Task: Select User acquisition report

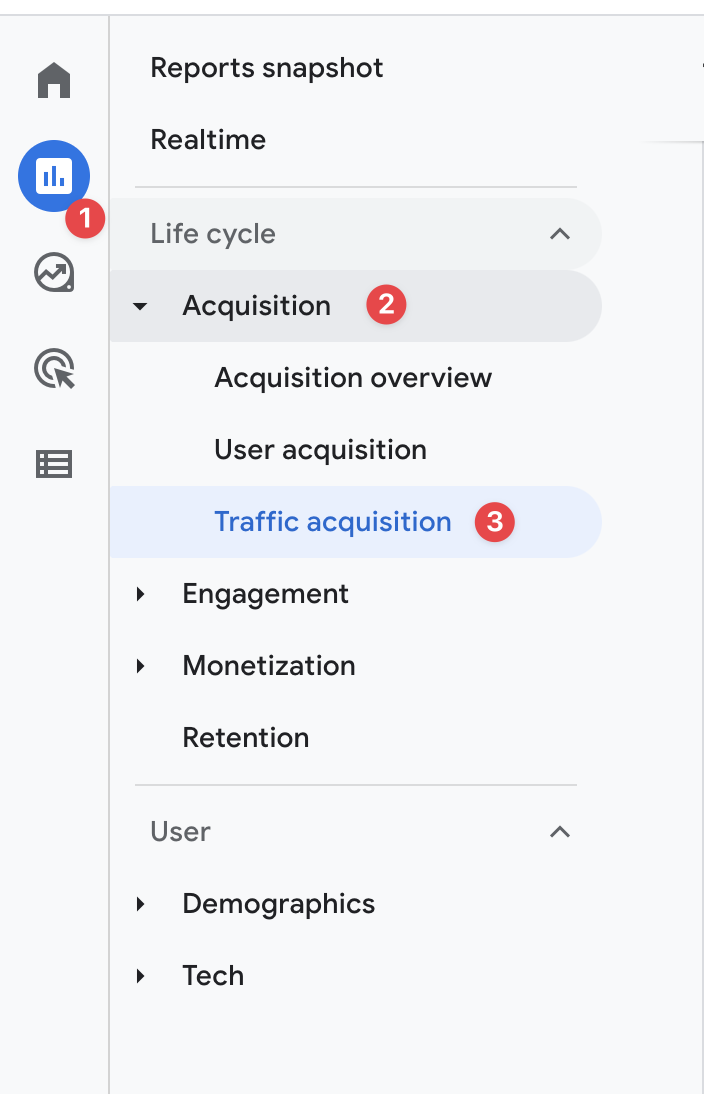Action: (x=320, y=450)
